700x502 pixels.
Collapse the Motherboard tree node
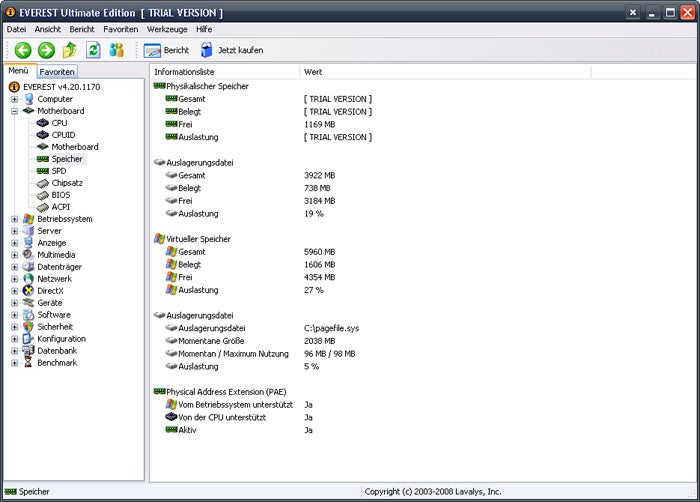(14, 111)
